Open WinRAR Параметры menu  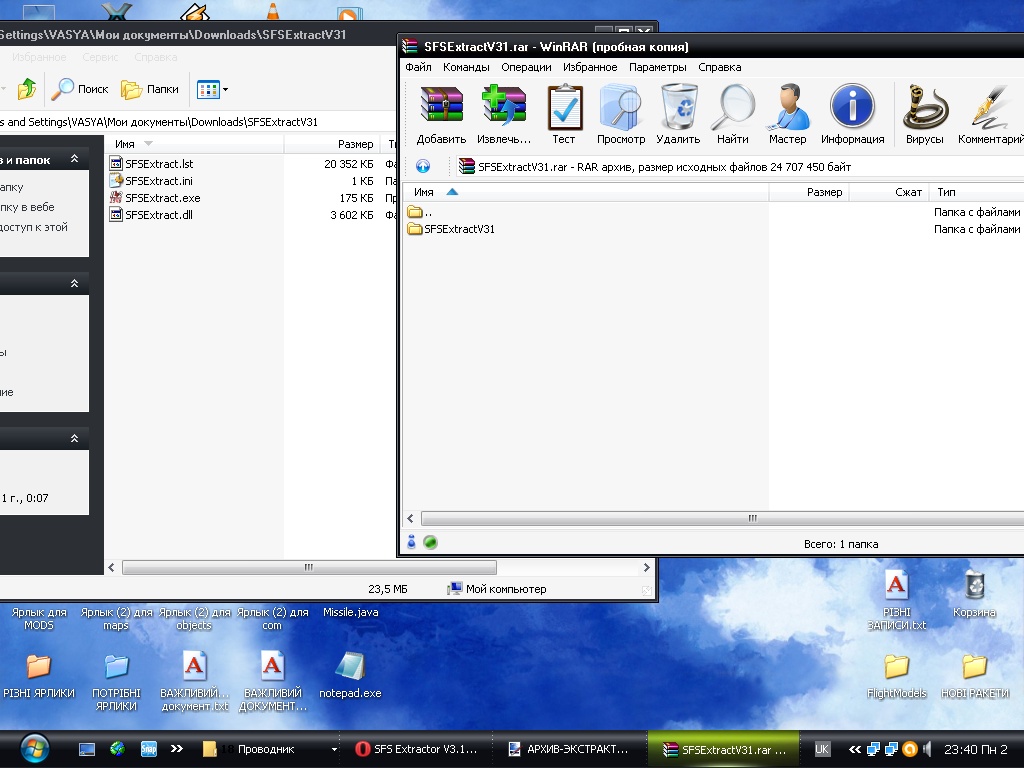(657, 67)
